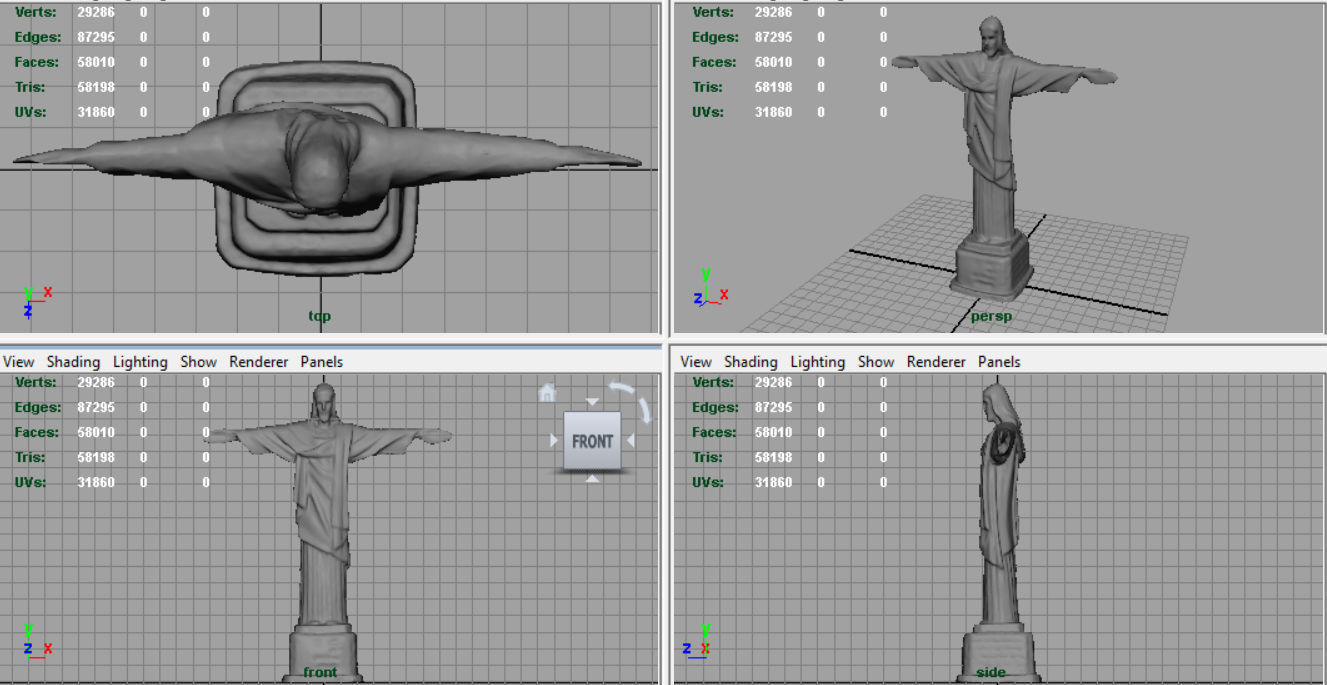Viewport: 1327px width, 685px height.
Task: Click the ViewCube right arrow triangle
Action: 631,440
